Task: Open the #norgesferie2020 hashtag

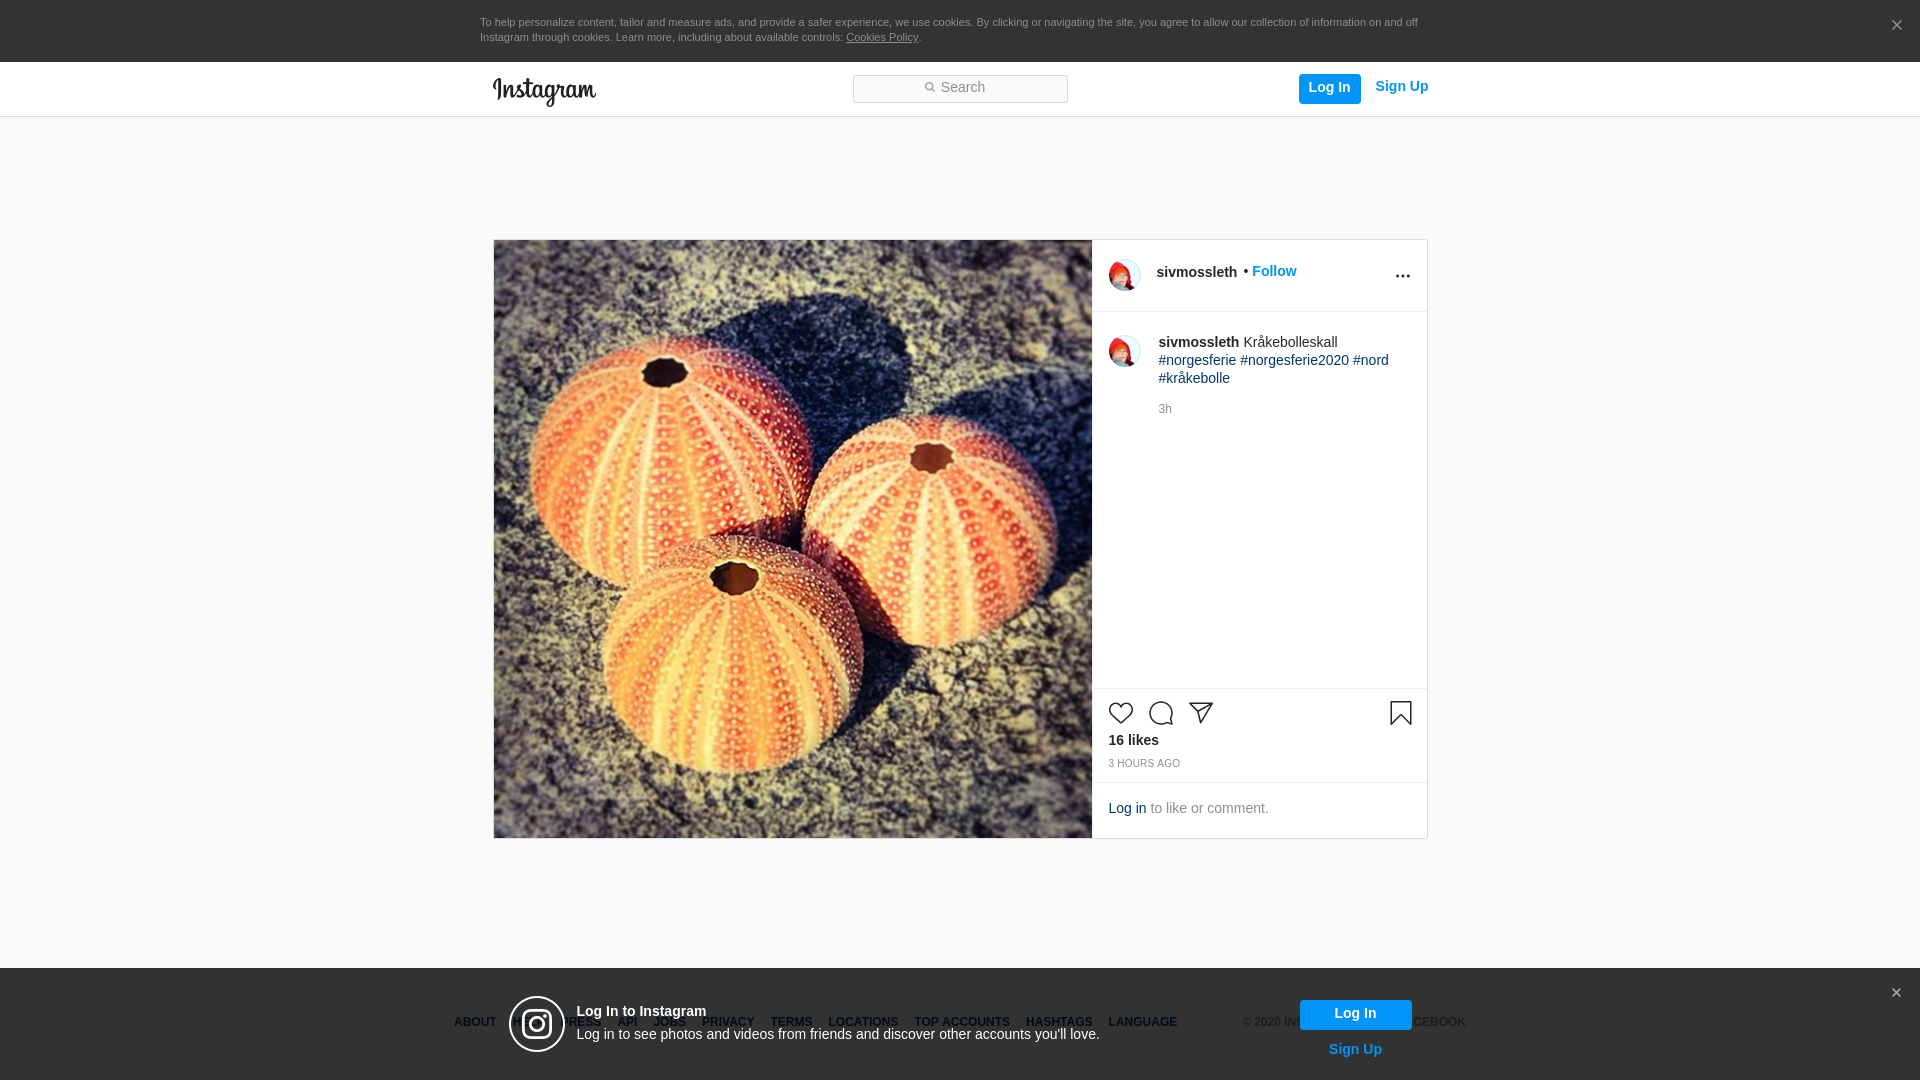Action: pyautogui.click(x=1294, y=360)
